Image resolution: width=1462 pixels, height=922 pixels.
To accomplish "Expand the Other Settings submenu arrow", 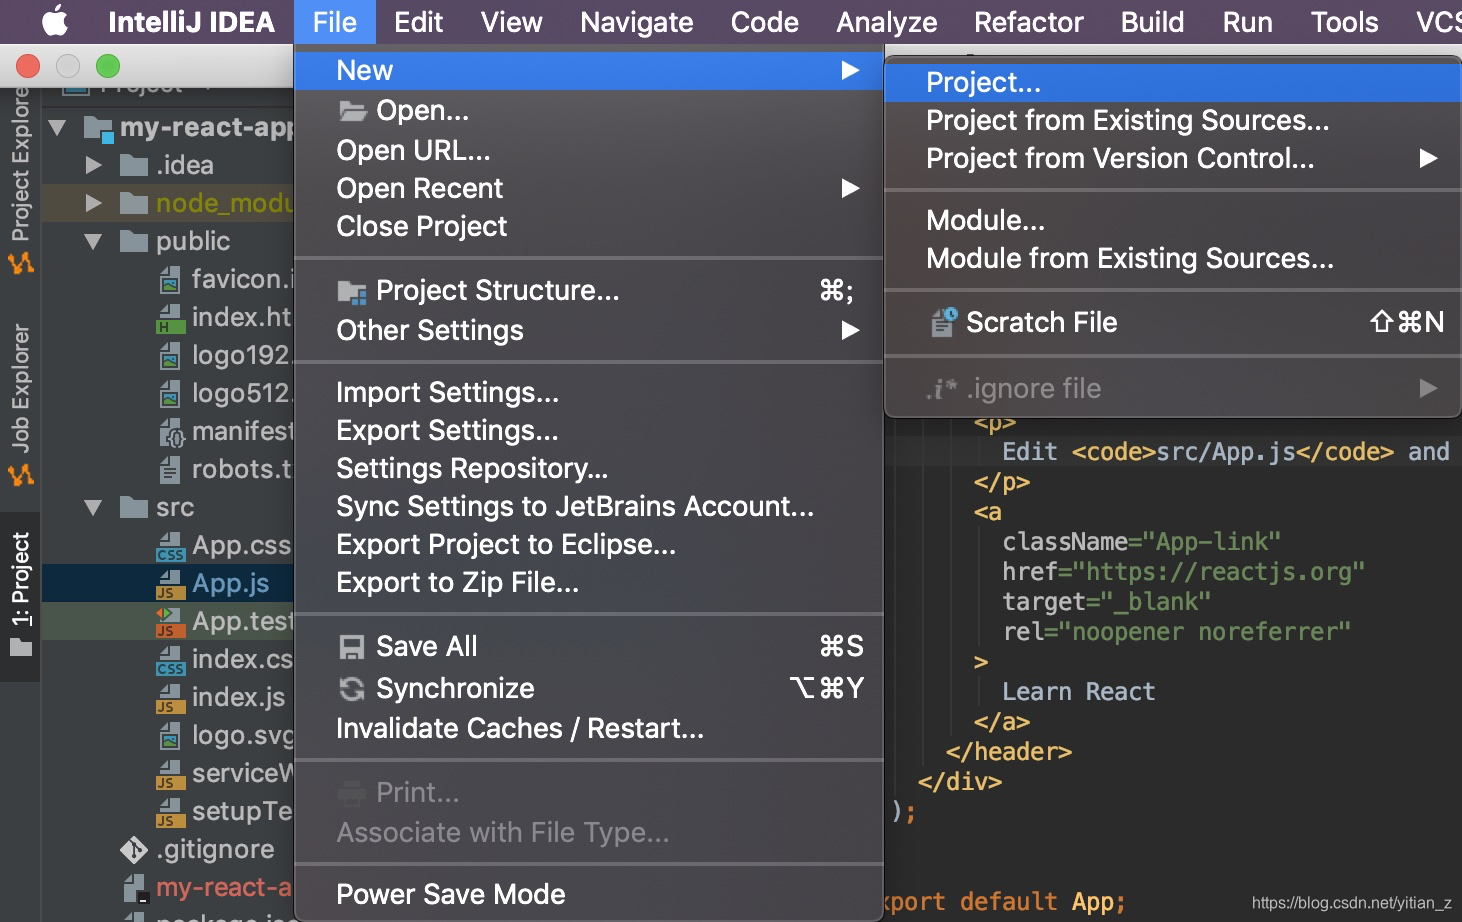I will click(x=850, y=330).
